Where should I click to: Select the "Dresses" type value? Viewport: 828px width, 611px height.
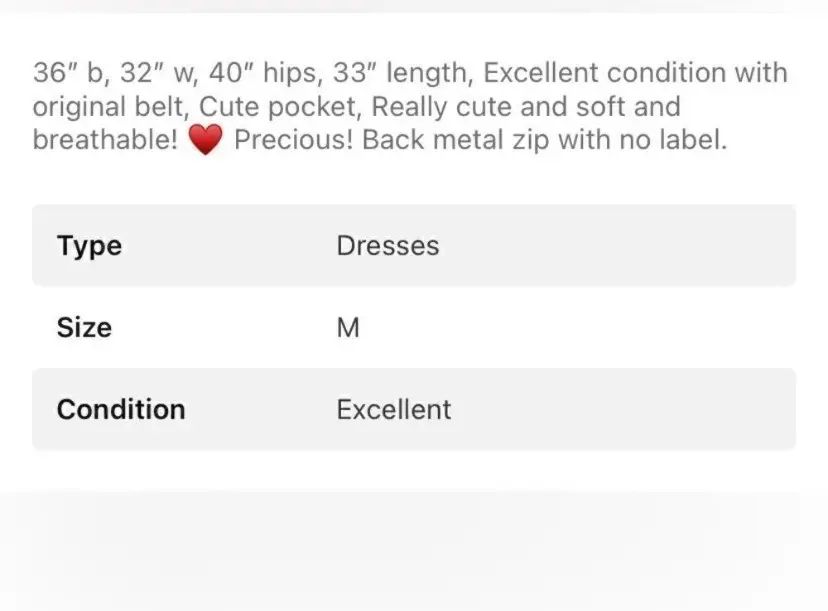(x=387, y=246)
